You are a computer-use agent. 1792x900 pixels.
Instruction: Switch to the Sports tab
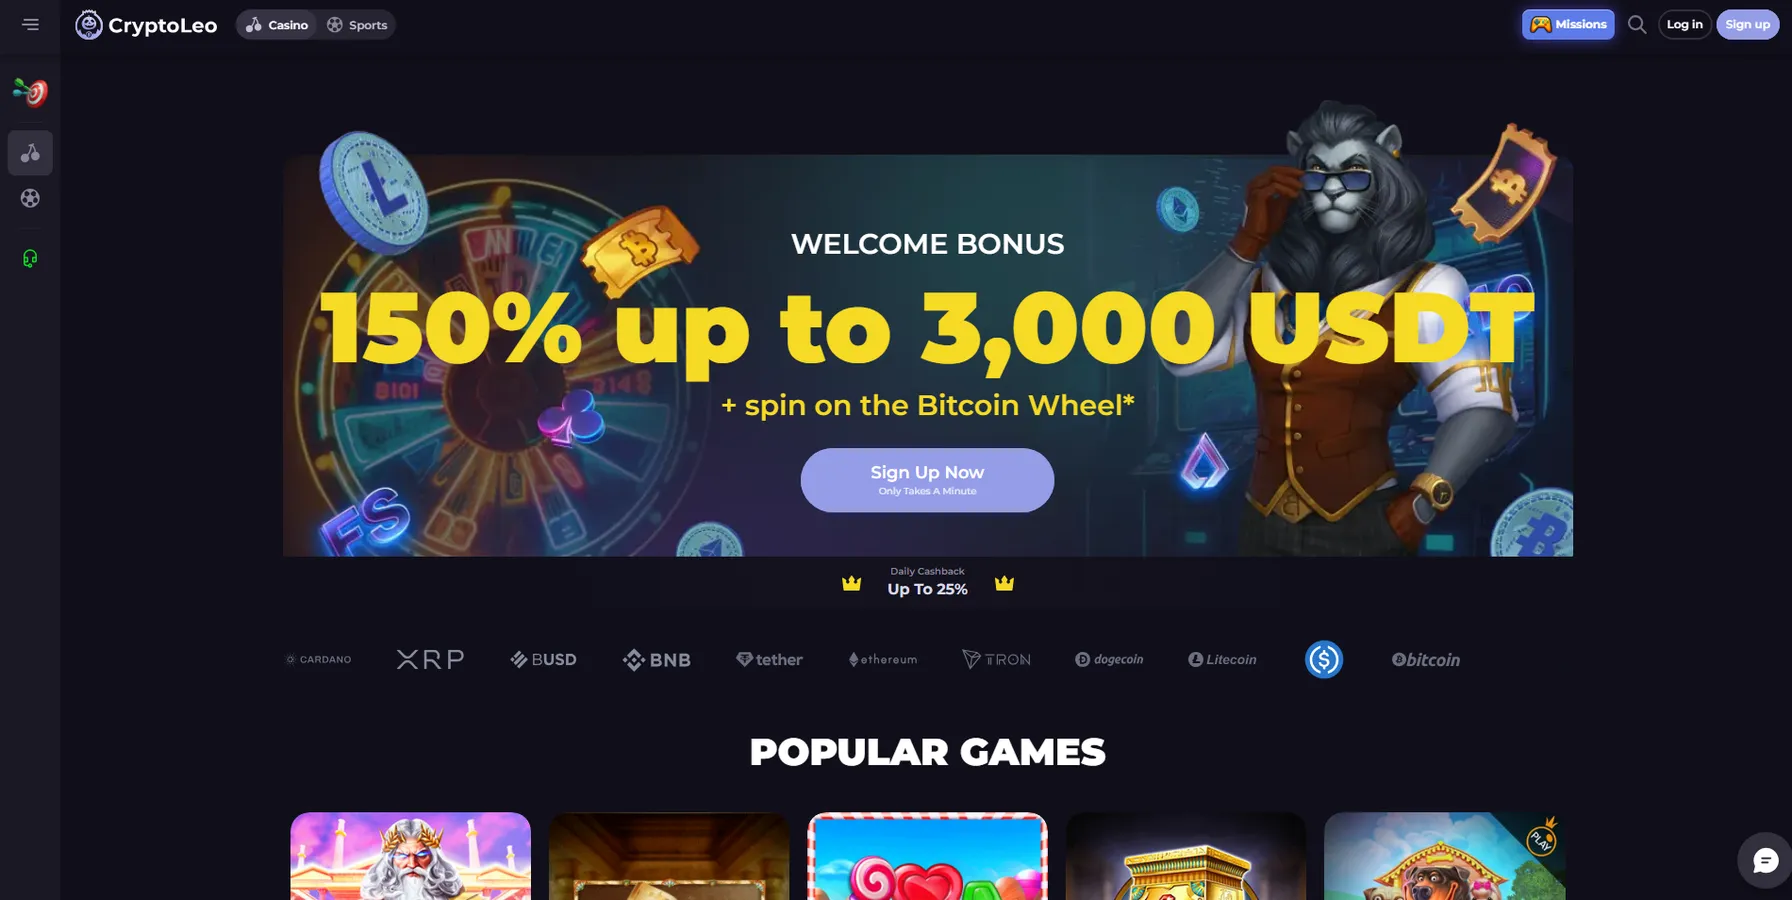point(357,25)
